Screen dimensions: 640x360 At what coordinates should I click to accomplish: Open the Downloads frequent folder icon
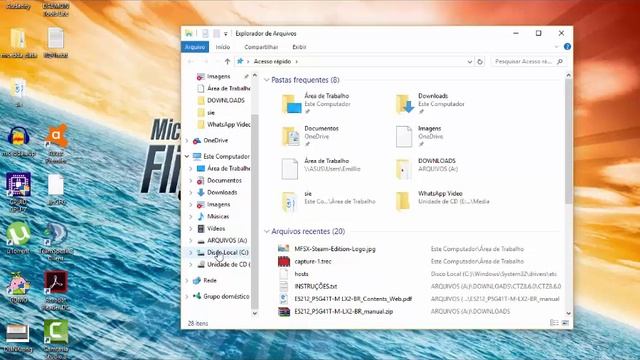pos(404,104)
